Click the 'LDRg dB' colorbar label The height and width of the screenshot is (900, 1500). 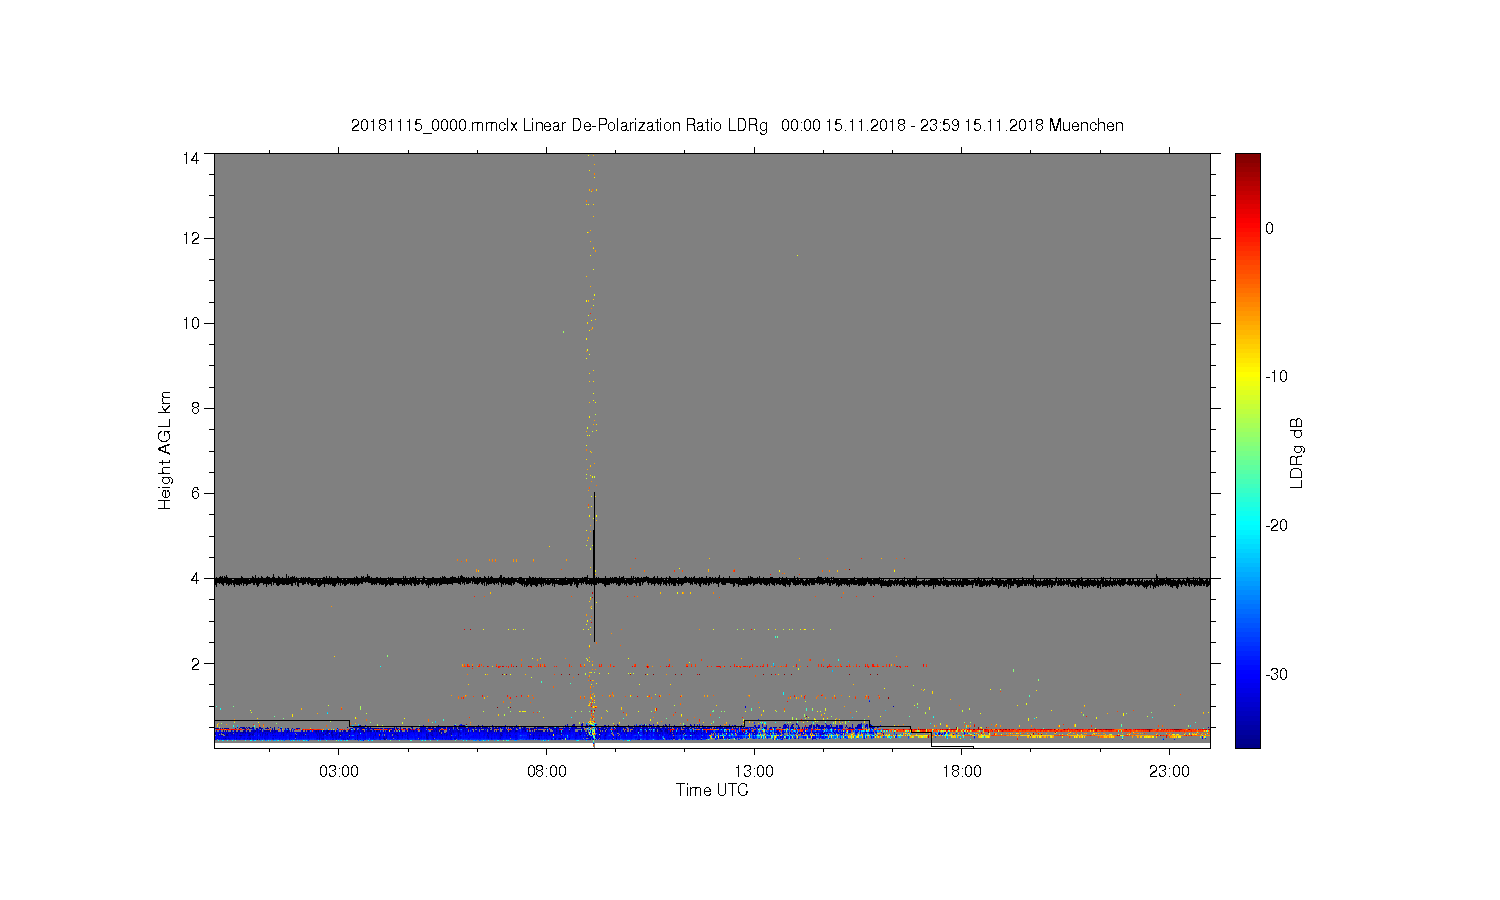pyautogui.click(x=1297, y=452)
